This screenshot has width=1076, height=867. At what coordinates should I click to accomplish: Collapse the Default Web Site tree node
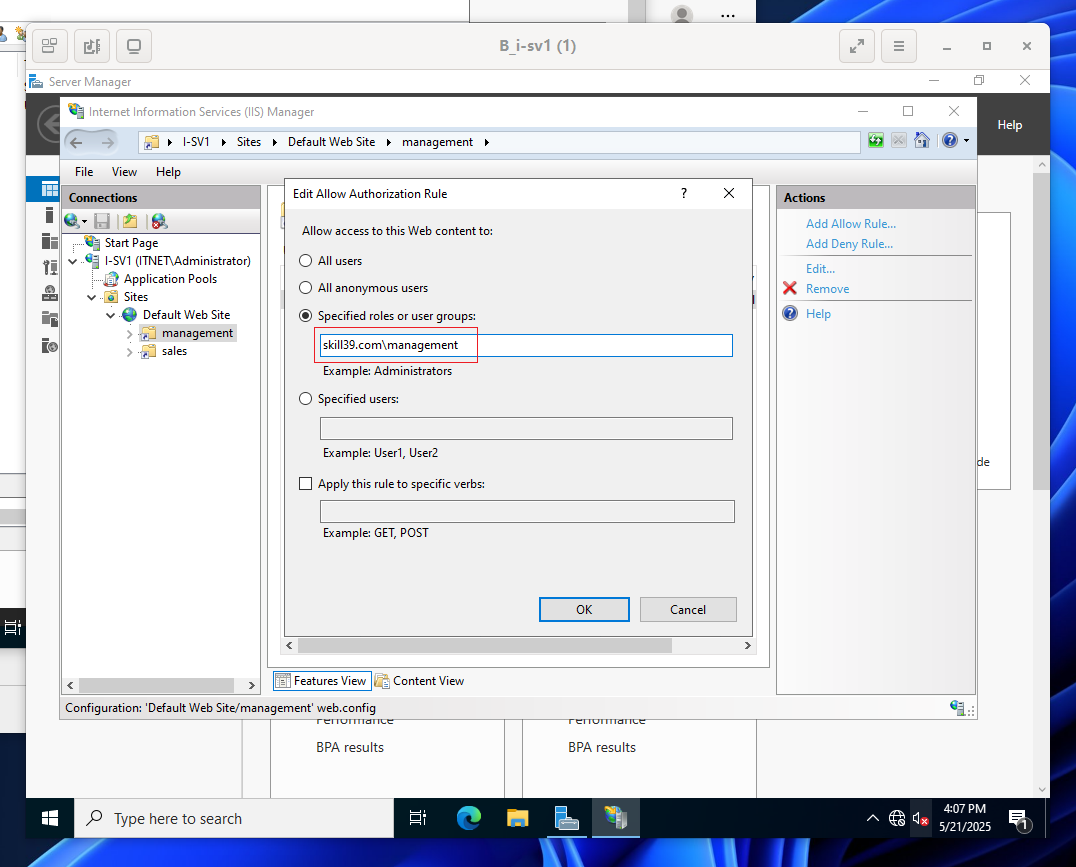tap(110, 315)
